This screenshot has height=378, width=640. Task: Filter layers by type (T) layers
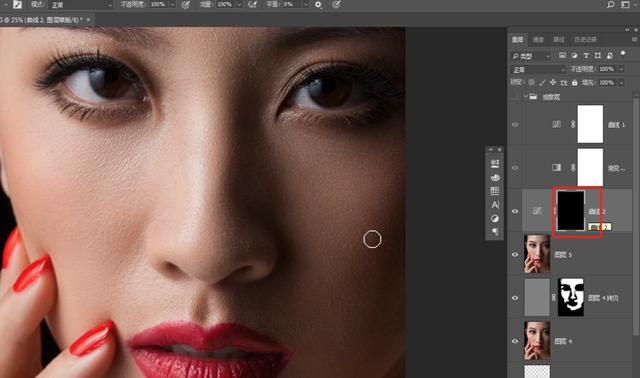(x=586, y=56)
